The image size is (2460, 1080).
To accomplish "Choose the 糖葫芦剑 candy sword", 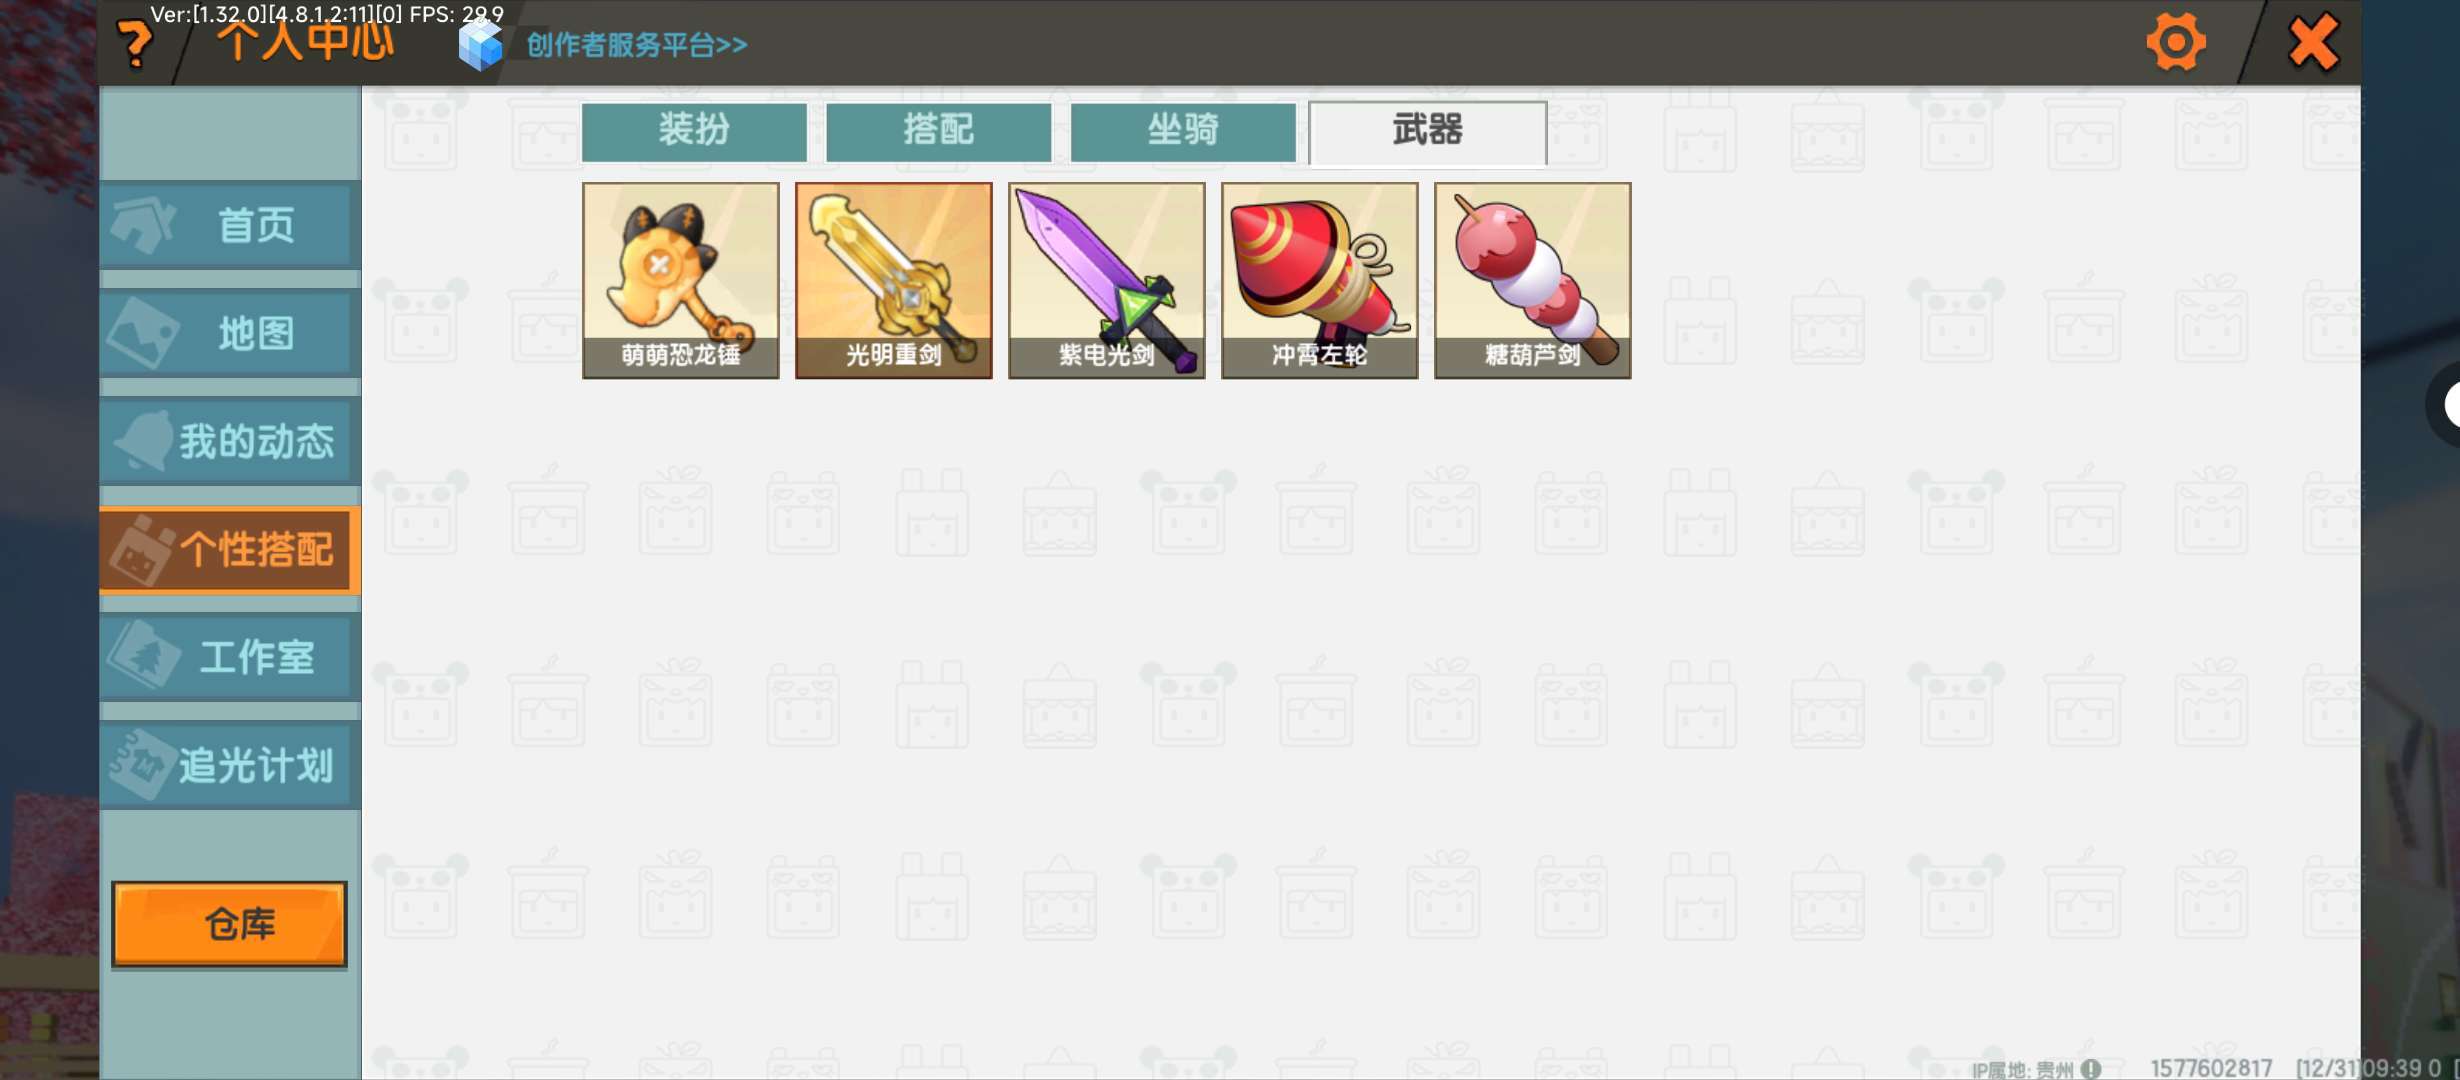I will pyautogui.click(x=1533, y=280).
